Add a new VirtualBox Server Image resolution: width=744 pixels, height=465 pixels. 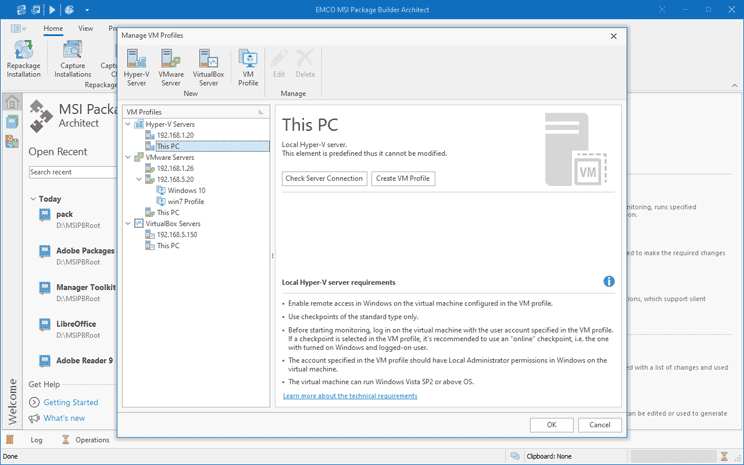208,67
